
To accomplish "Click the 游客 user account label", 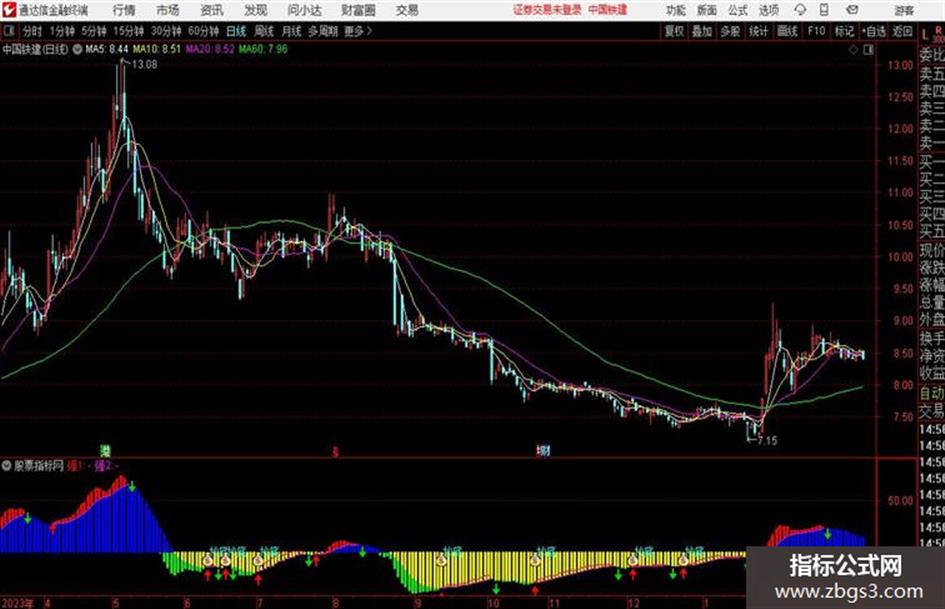I will (x=904, y=10).
